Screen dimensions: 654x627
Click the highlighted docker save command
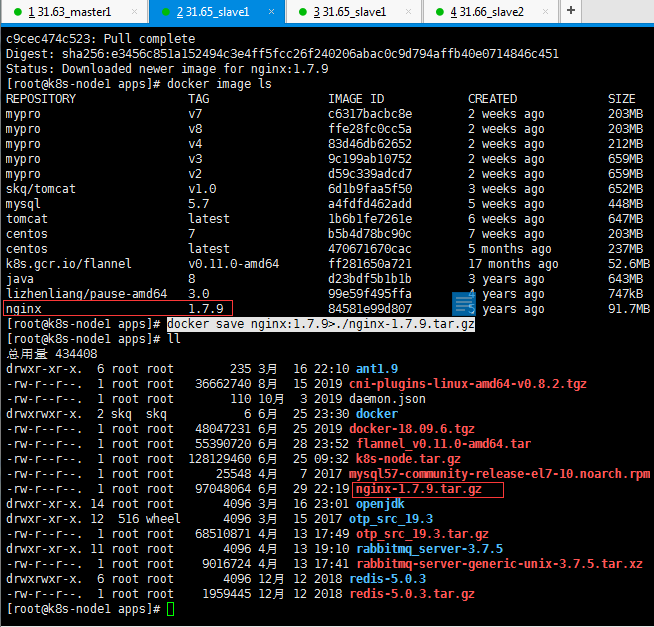pyautogui.click(x=321, y=324)
